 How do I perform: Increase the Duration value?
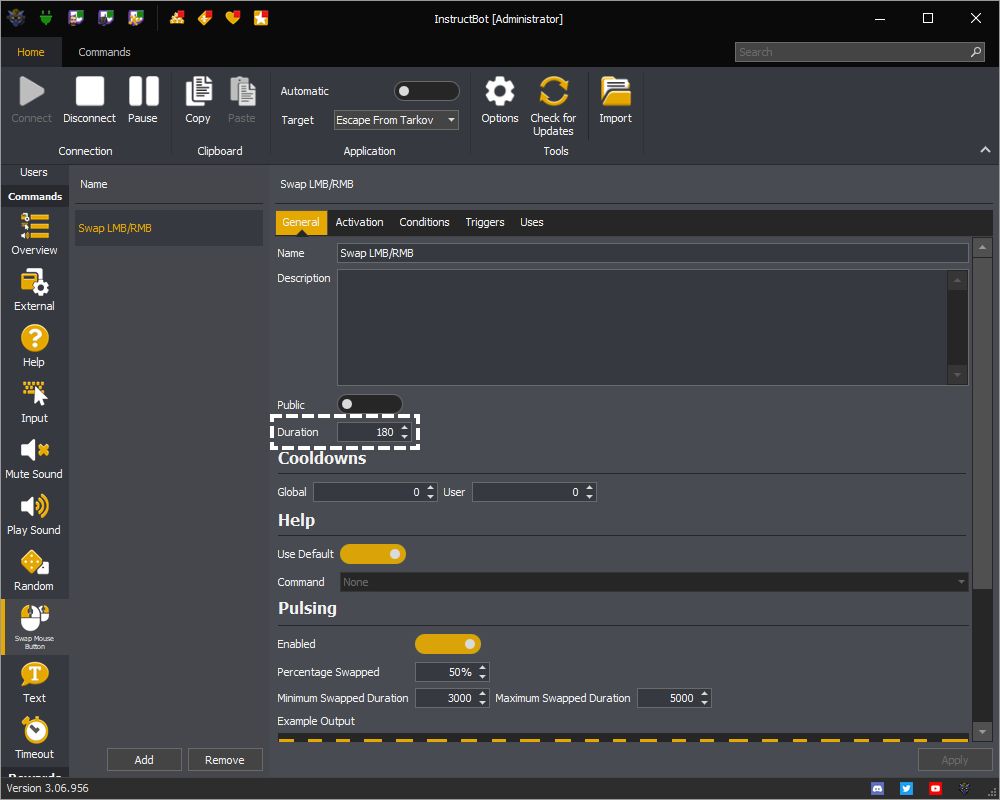pos(404,427)
